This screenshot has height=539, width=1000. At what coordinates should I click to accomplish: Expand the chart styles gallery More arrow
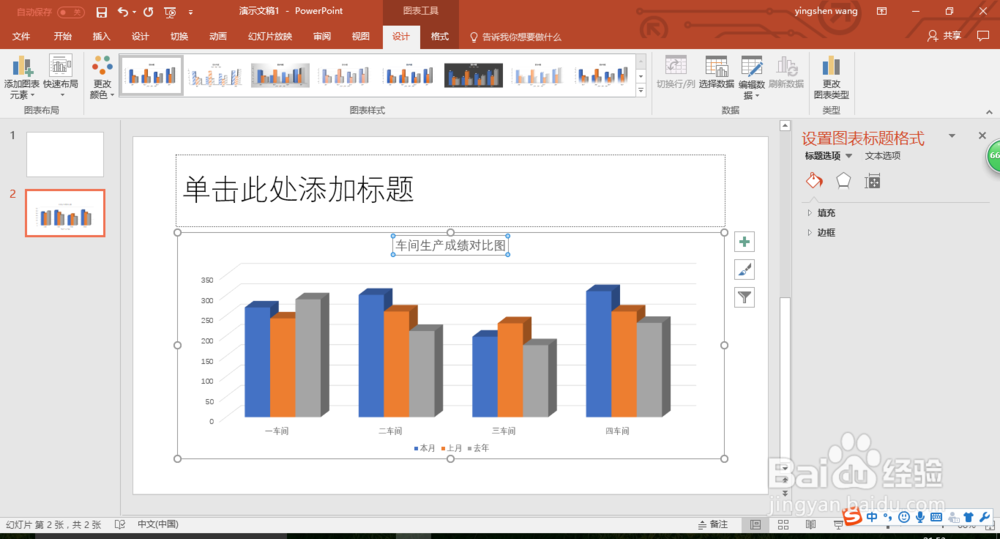641,90
